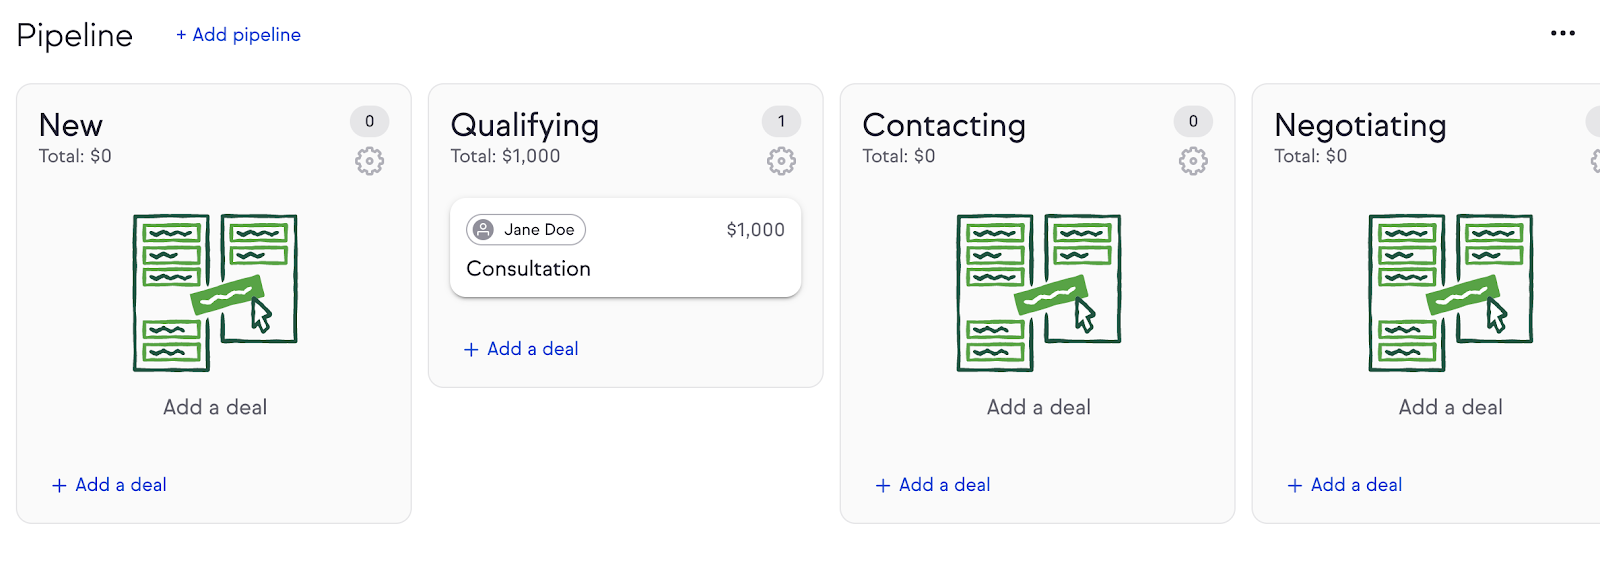This screenshot has height=586, width=1600.
Task: Click the Contacting stage empty-deal illustration
Action: pyautogui.click(x=1039, y=292)
